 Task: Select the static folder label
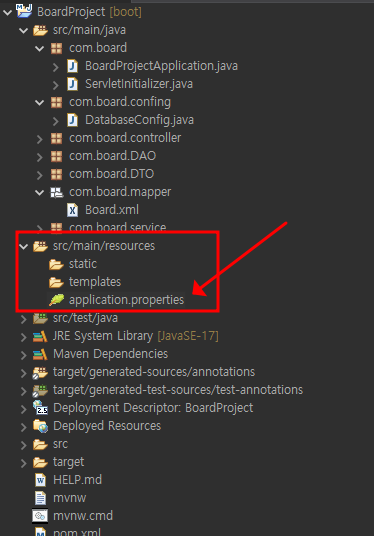click(x=83, y=264)
